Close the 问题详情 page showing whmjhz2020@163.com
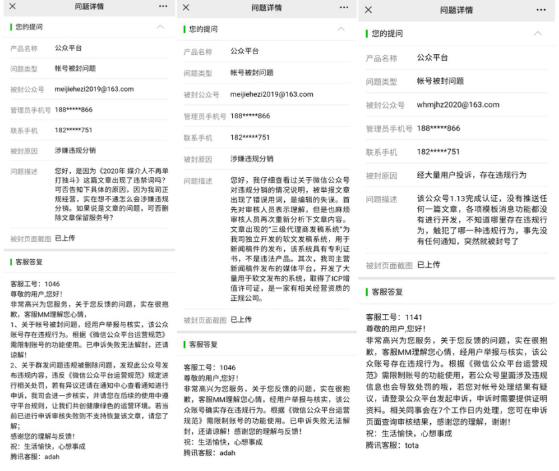The height and width of the screenshot is (471, 559). coord(369,10)
